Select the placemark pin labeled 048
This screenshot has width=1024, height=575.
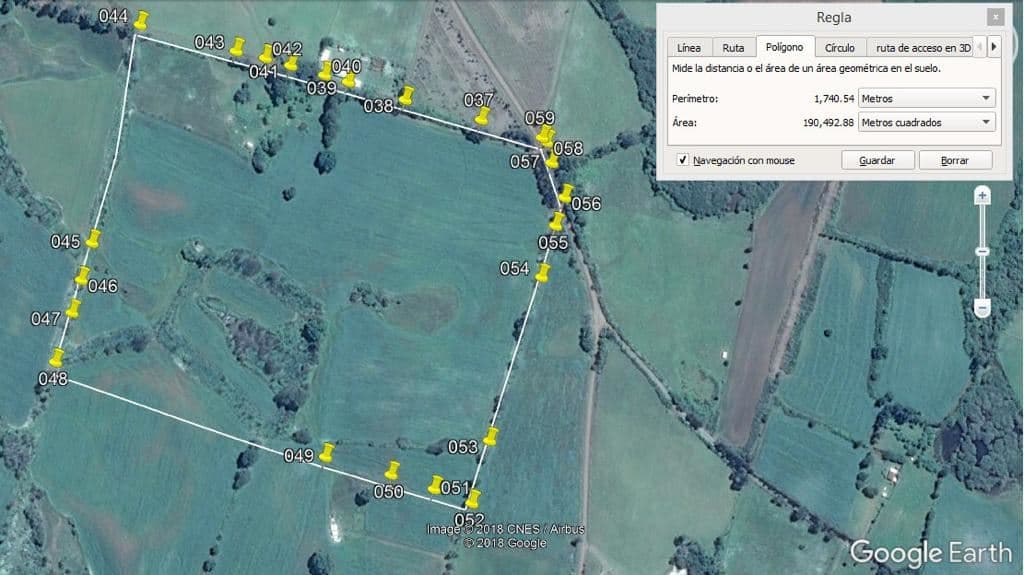57,356
